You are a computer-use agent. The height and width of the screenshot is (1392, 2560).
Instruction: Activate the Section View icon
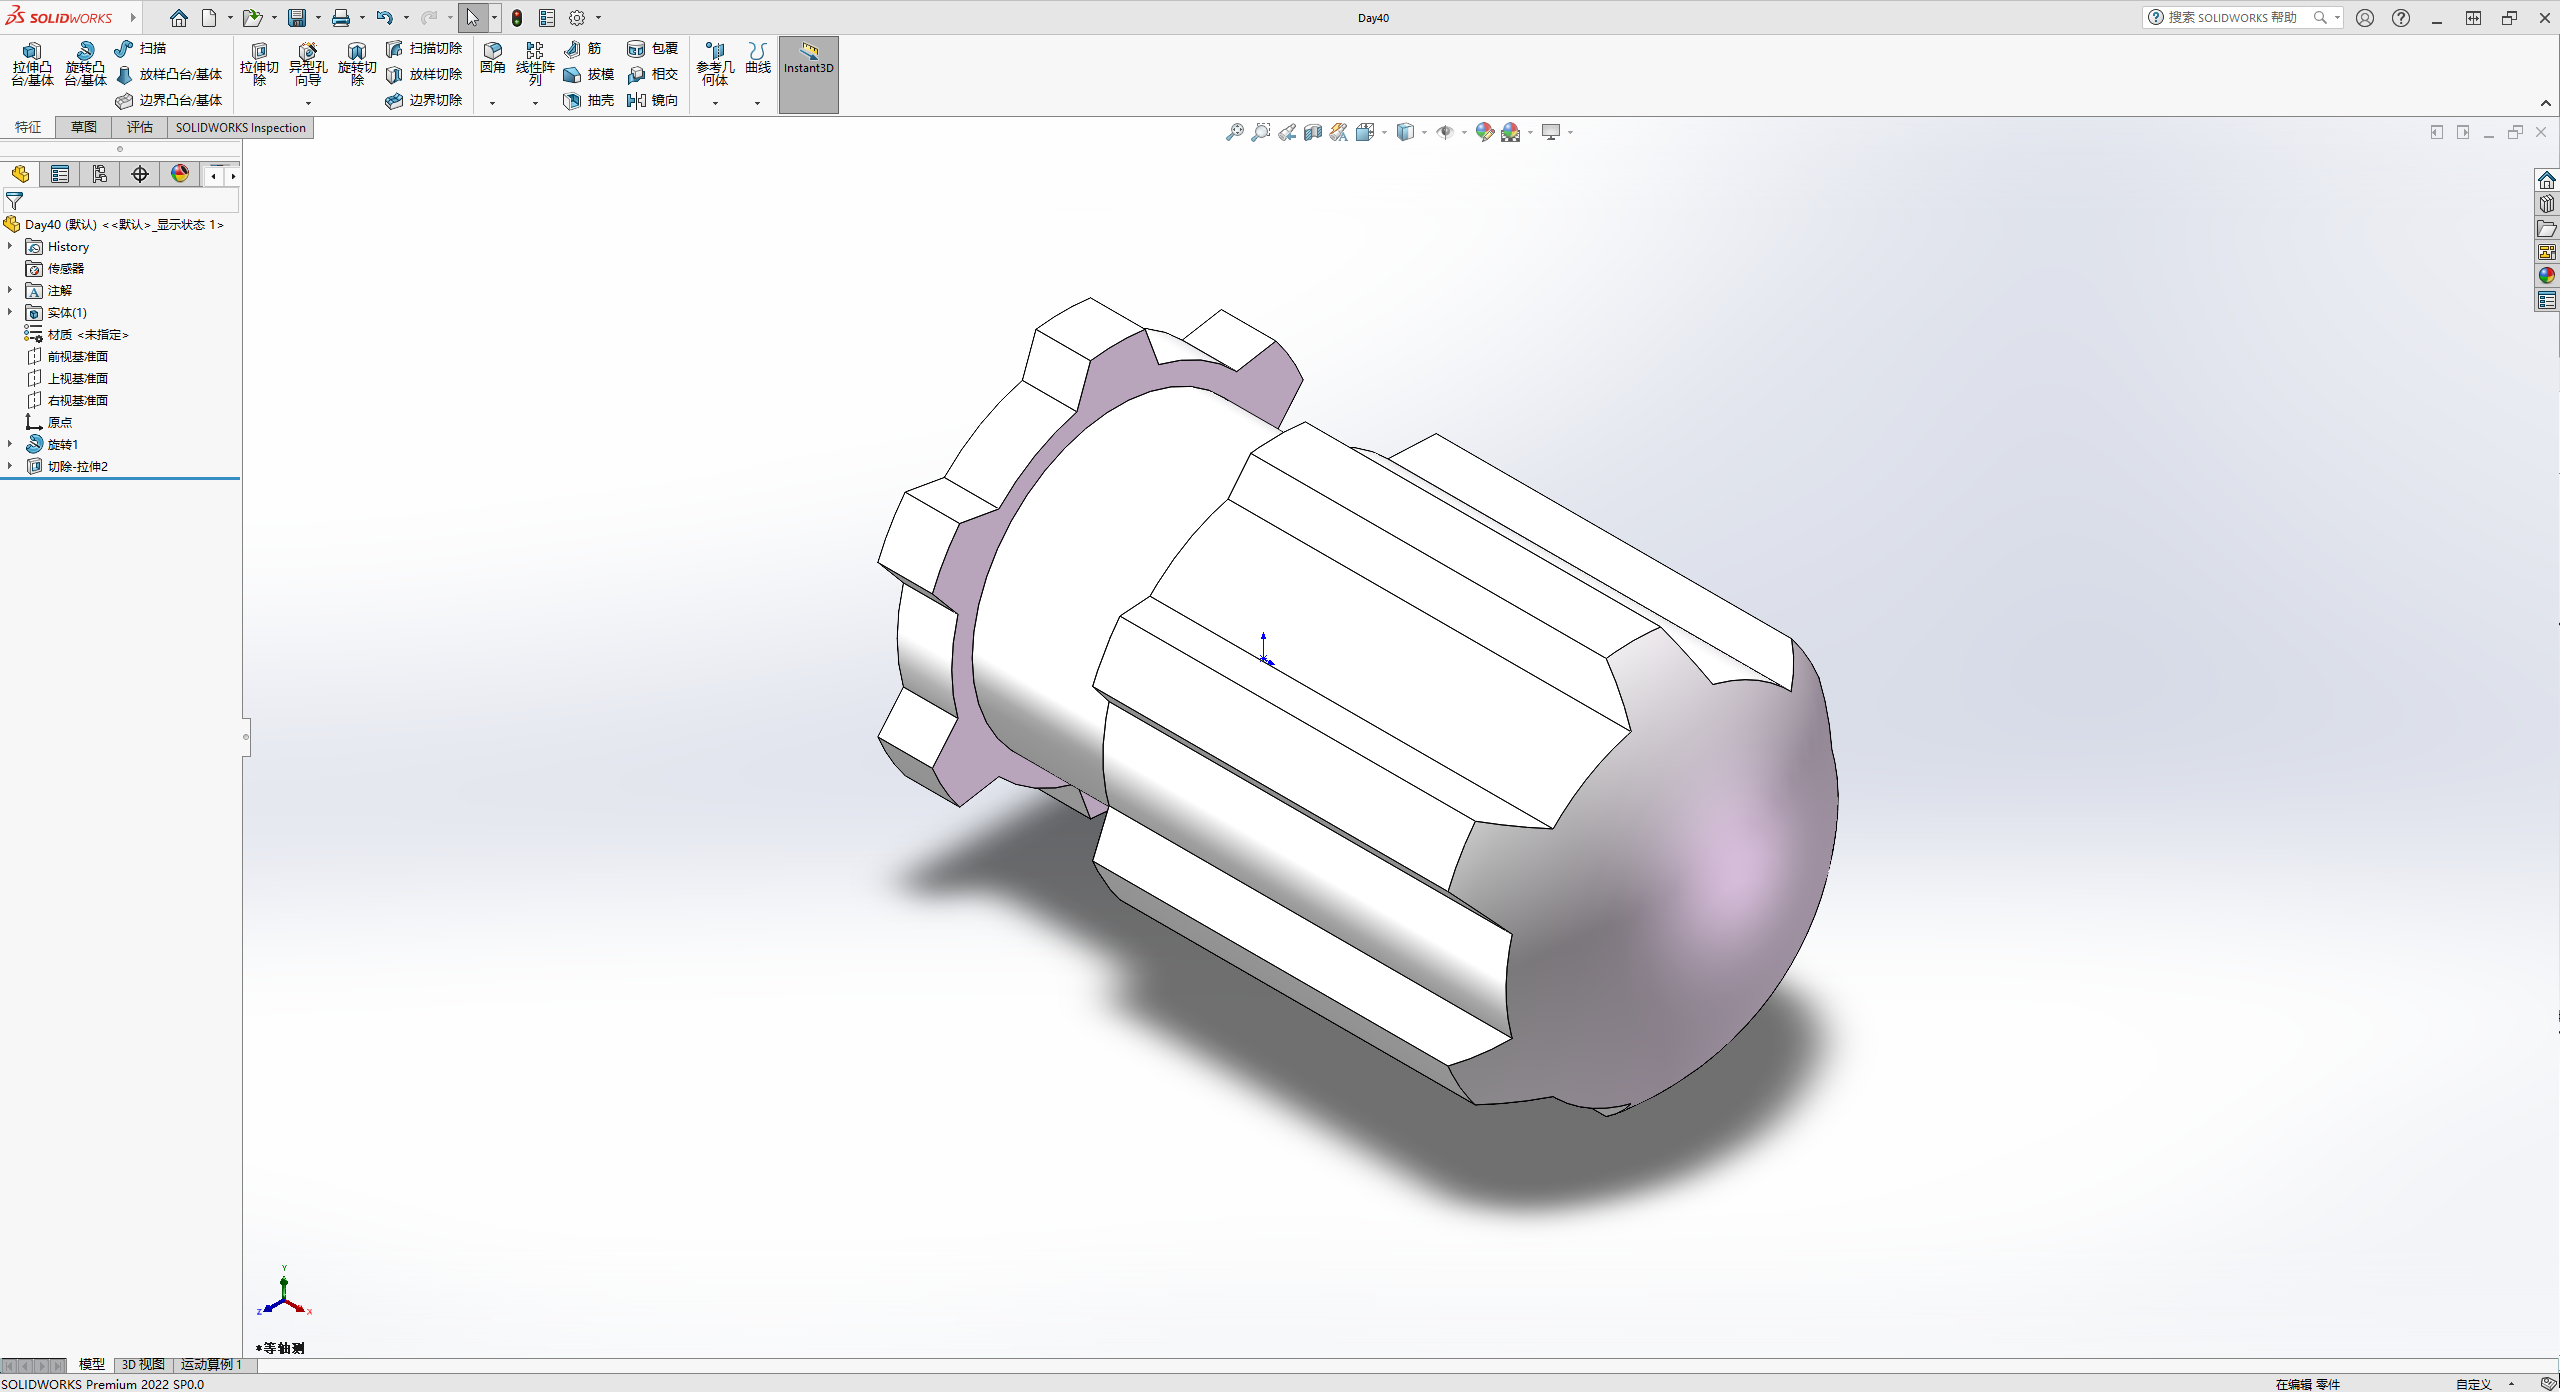(x=1313, y=132)
